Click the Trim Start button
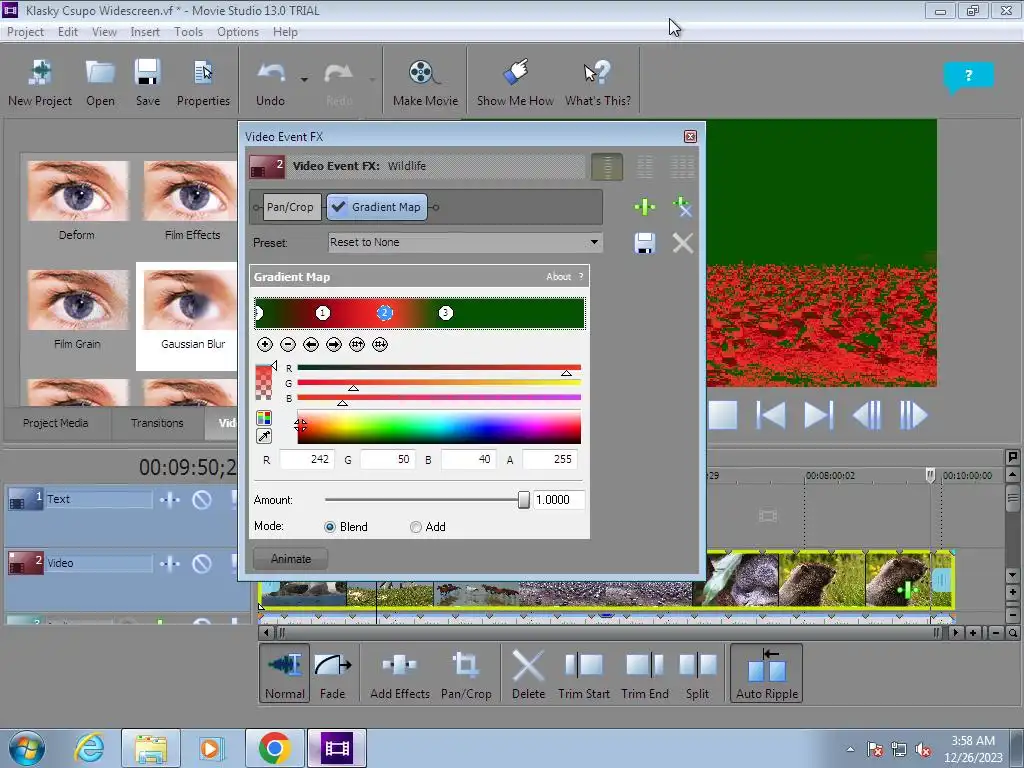The height and width of the screenshot is (768, 1024). pyautogui.click(x=584, y=673)
